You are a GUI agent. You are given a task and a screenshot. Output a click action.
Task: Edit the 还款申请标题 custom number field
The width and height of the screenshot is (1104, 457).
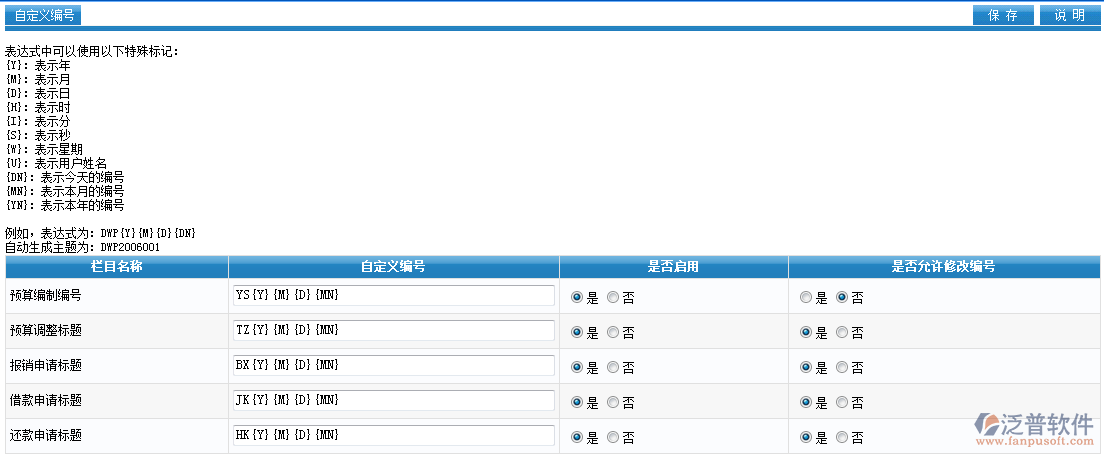(x=394, y=436)
